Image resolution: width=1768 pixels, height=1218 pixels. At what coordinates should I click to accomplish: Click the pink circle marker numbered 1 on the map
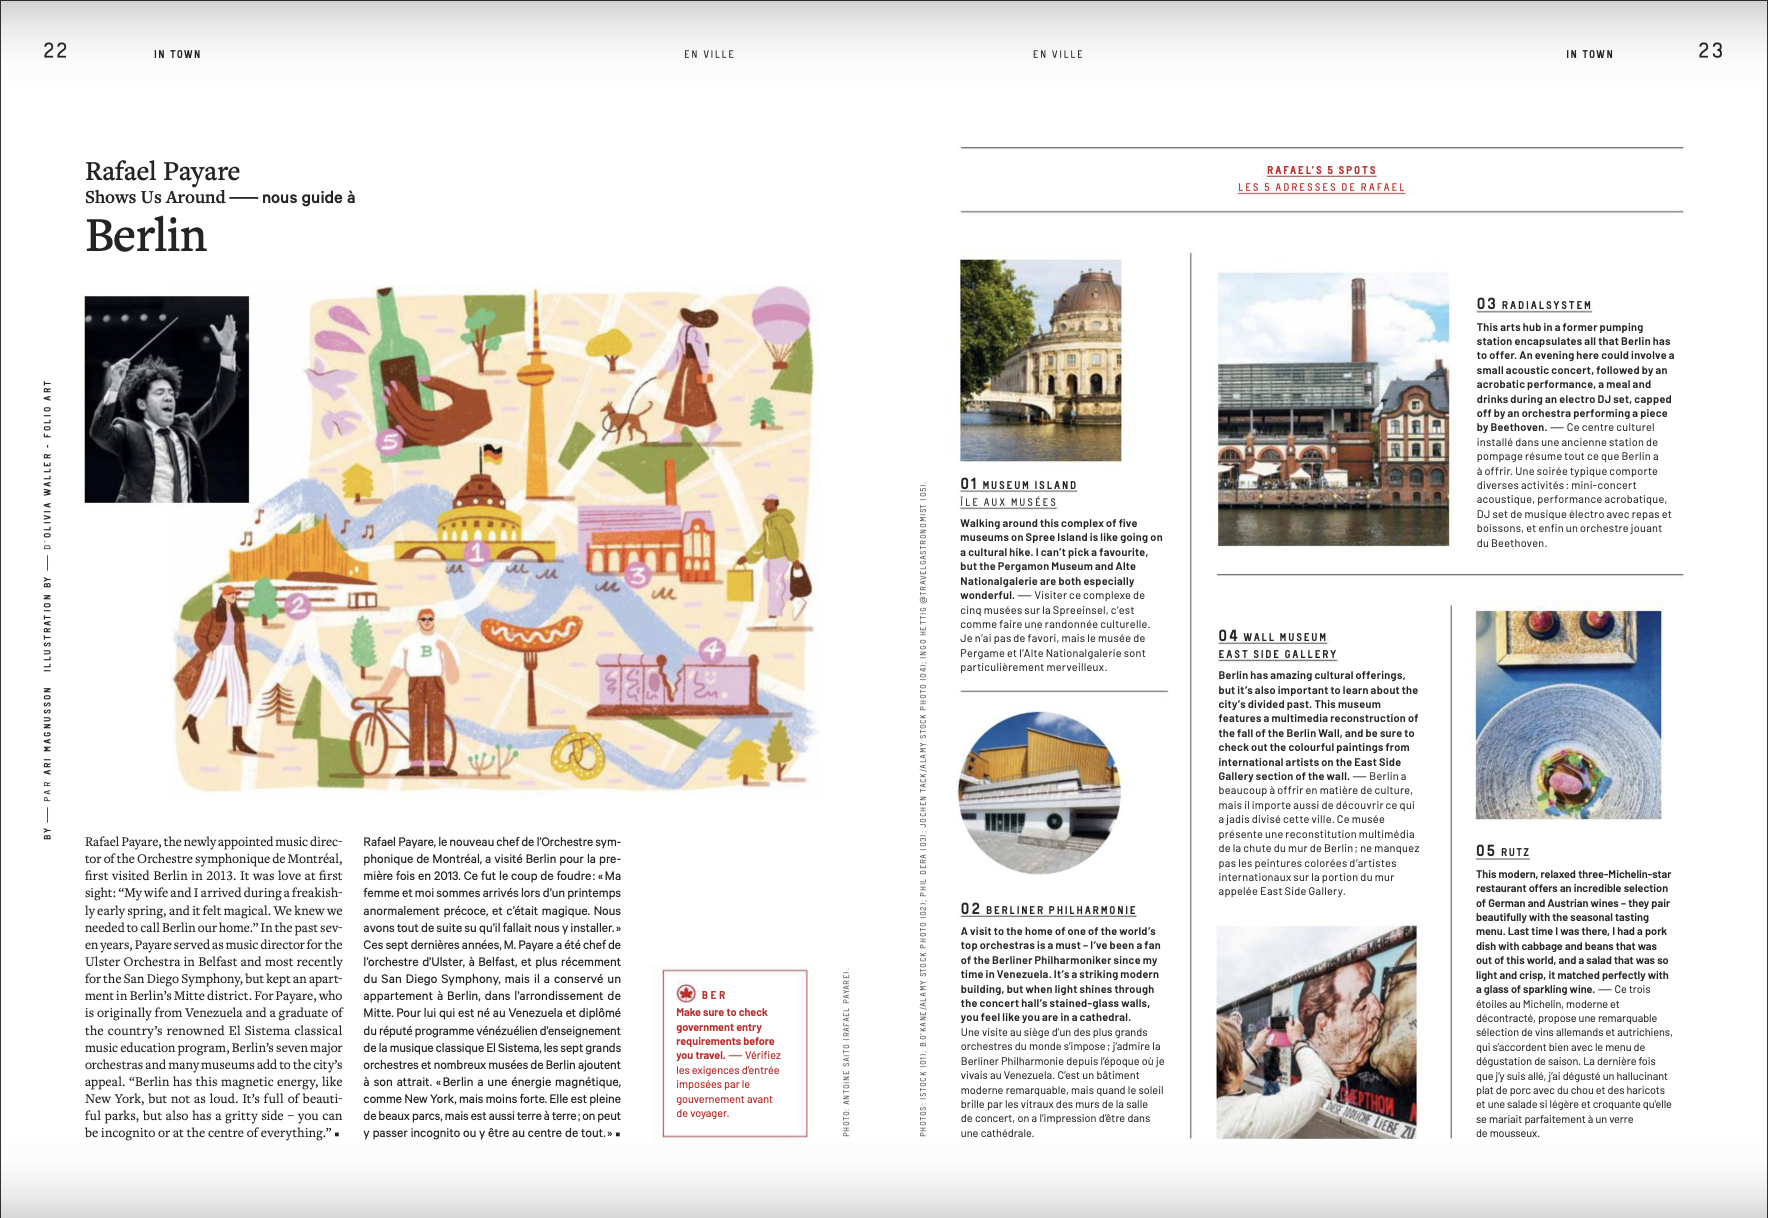click(x=477, y=551)
